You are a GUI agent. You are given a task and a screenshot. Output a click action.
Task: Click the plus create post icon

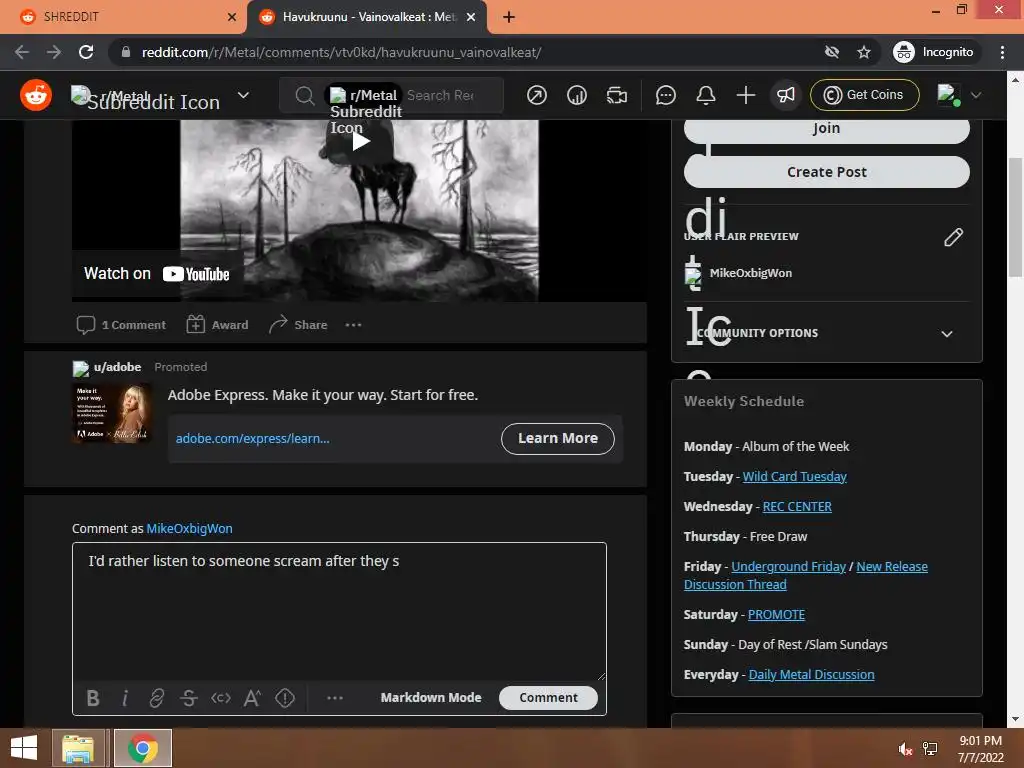(x=745, y=95)
